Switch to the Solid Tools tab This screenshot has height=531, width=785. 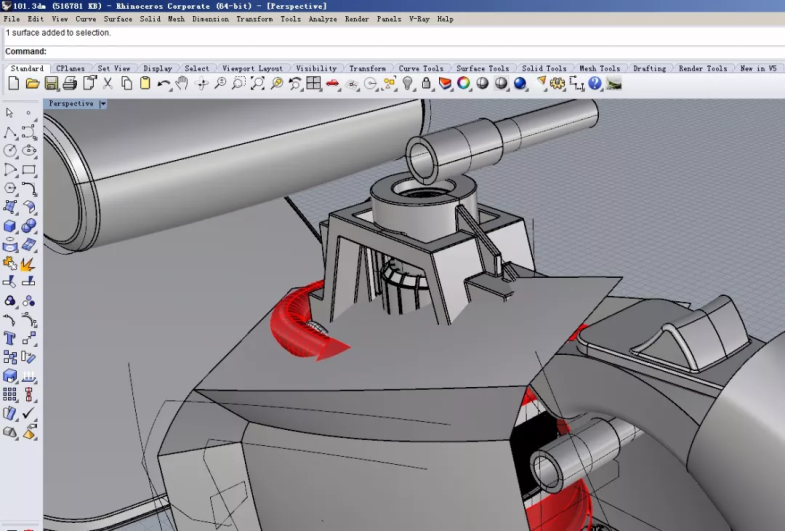544,69
